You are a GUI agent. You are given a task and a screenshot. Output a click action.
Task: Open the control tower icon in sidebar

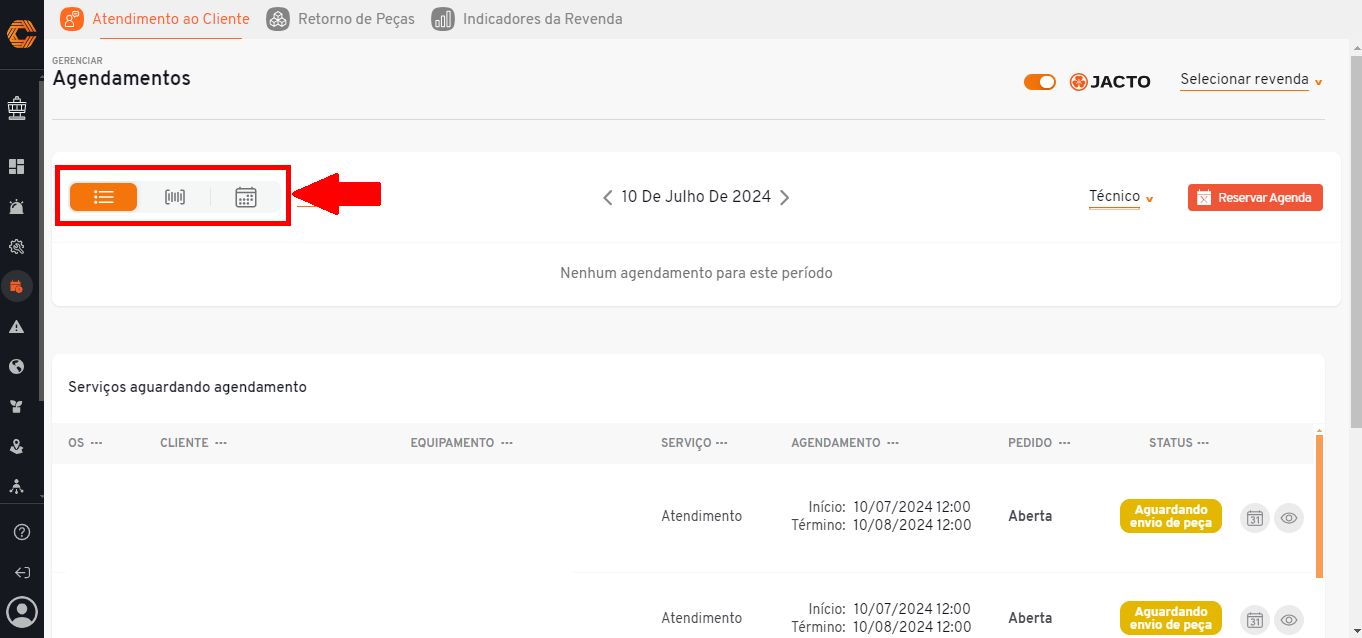[x=16, y=107]
